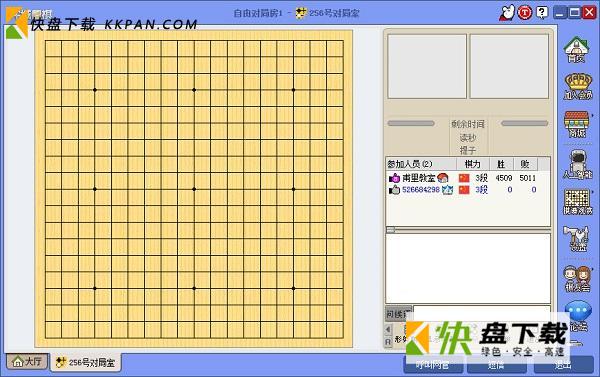This screenshot has width=600, height=377.
Task: Open the 商城 shop icon
Action: click(x=577, y=124)
